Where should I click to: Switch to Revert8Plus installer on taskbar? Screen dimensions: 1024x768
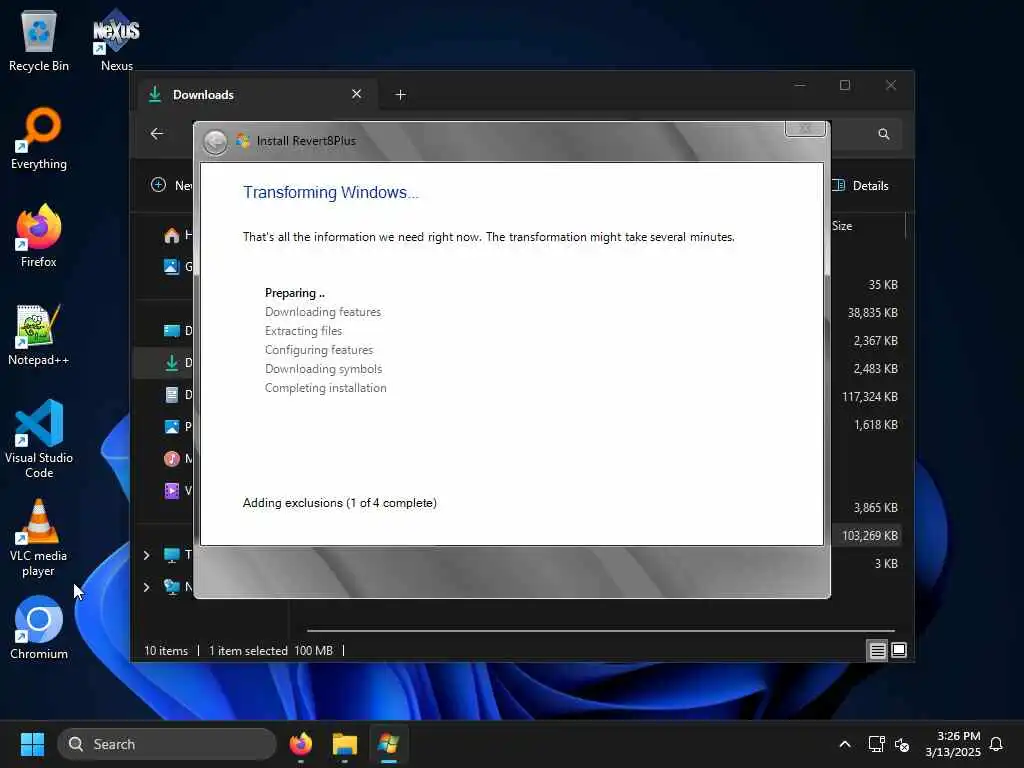click(x=389, y=744)
